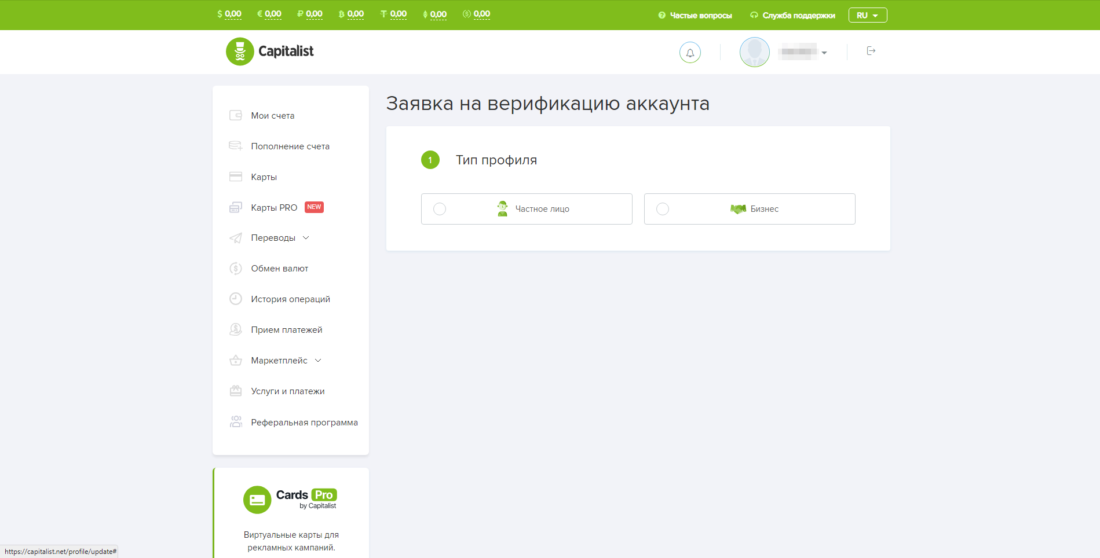Click the Тип профиля step heading
This screenshot has height=558, width=1100.
(x=497, y=160)
